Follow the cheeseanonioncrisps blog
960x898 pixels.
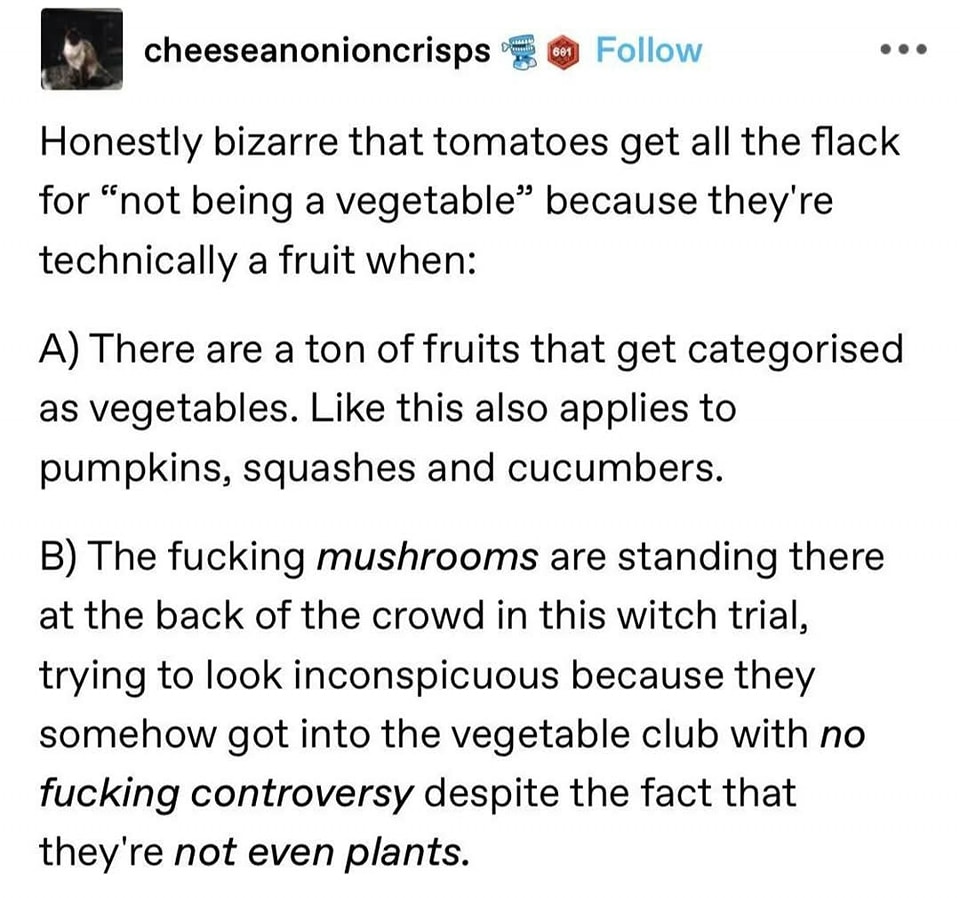tap(648, 50)
